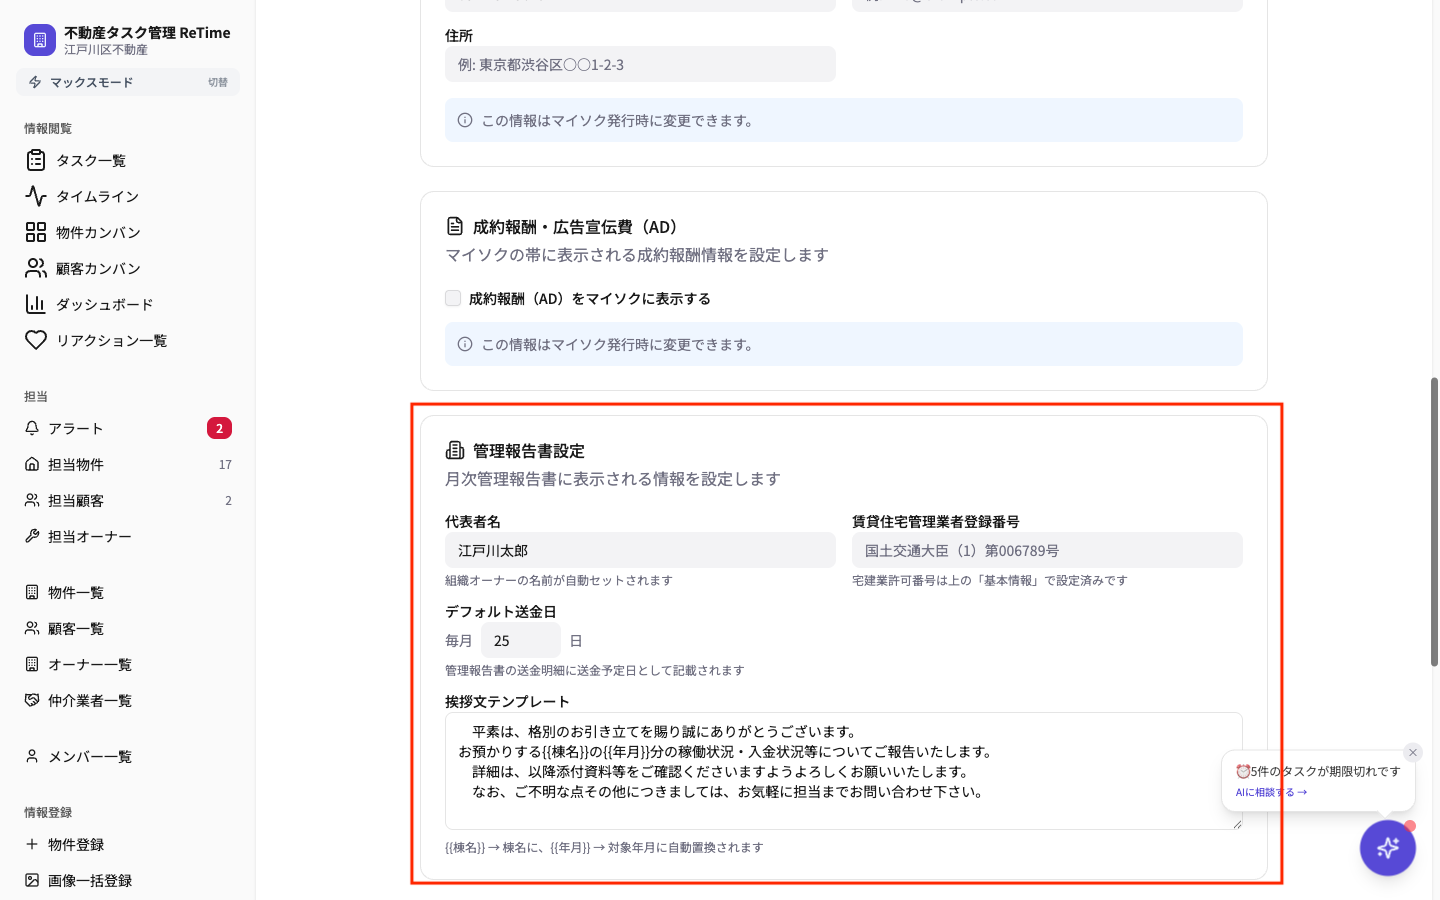The image size is (1440, 900).
Task: Open メンバー一覧 page
Action: point(128,756)
